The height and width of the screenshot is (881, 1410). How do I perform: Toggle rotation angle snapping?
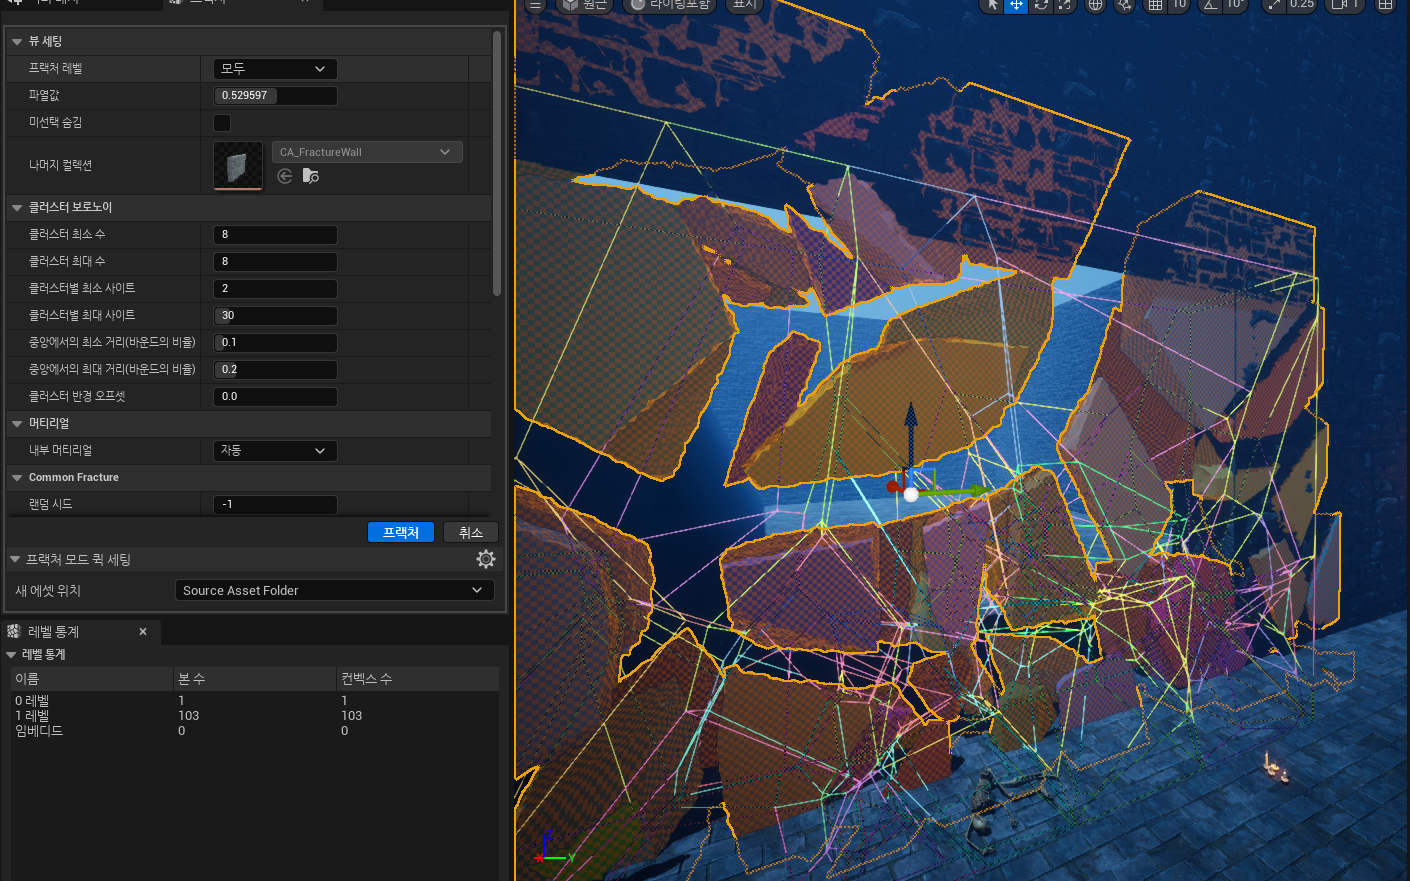pyautogui.click(x=1210, y=5)
